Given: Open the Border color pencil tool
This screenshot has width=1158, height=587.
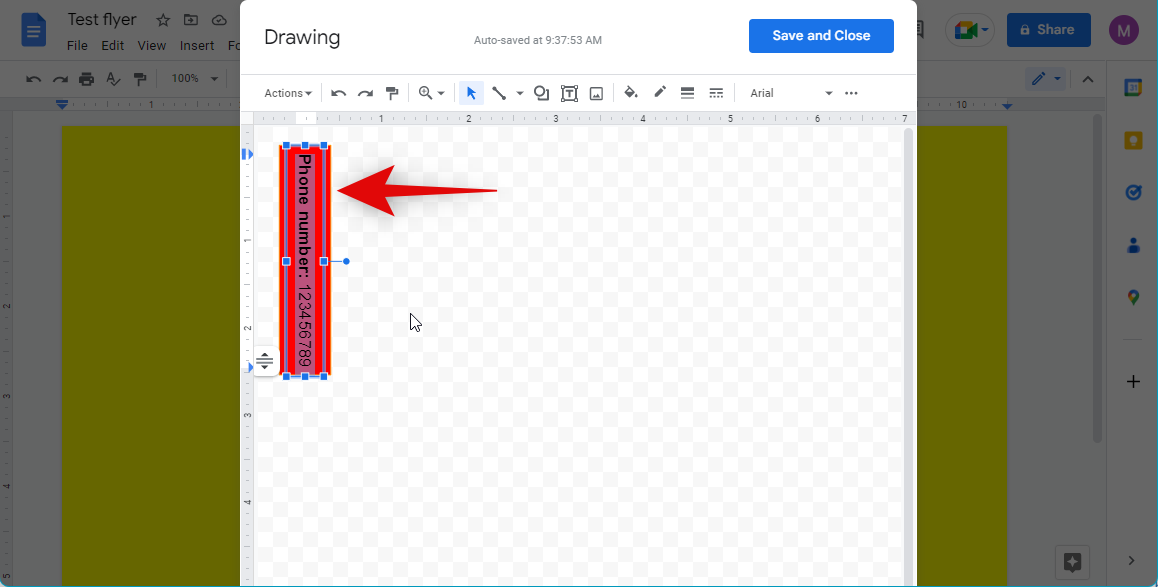Looking at the screenshot, I should [x=660, y=93].
